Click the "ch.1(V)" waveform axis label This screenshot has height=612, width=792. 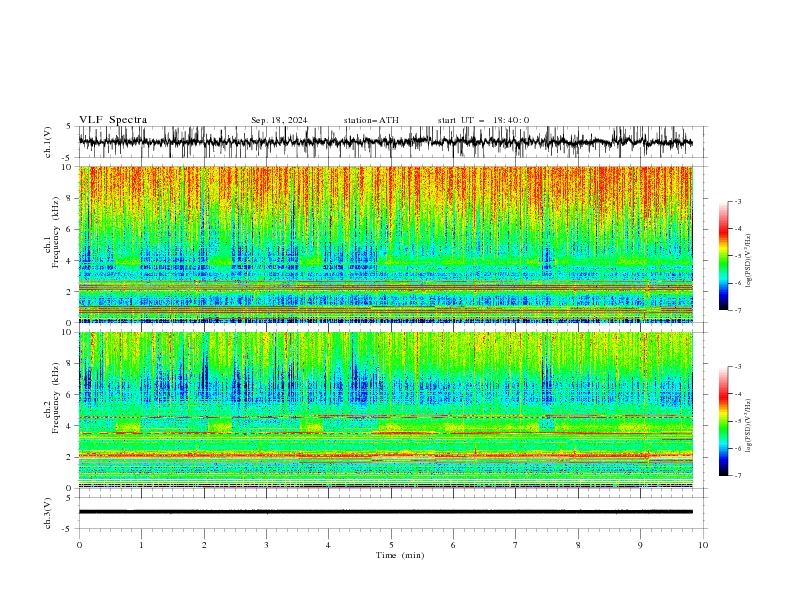(48, 142)
